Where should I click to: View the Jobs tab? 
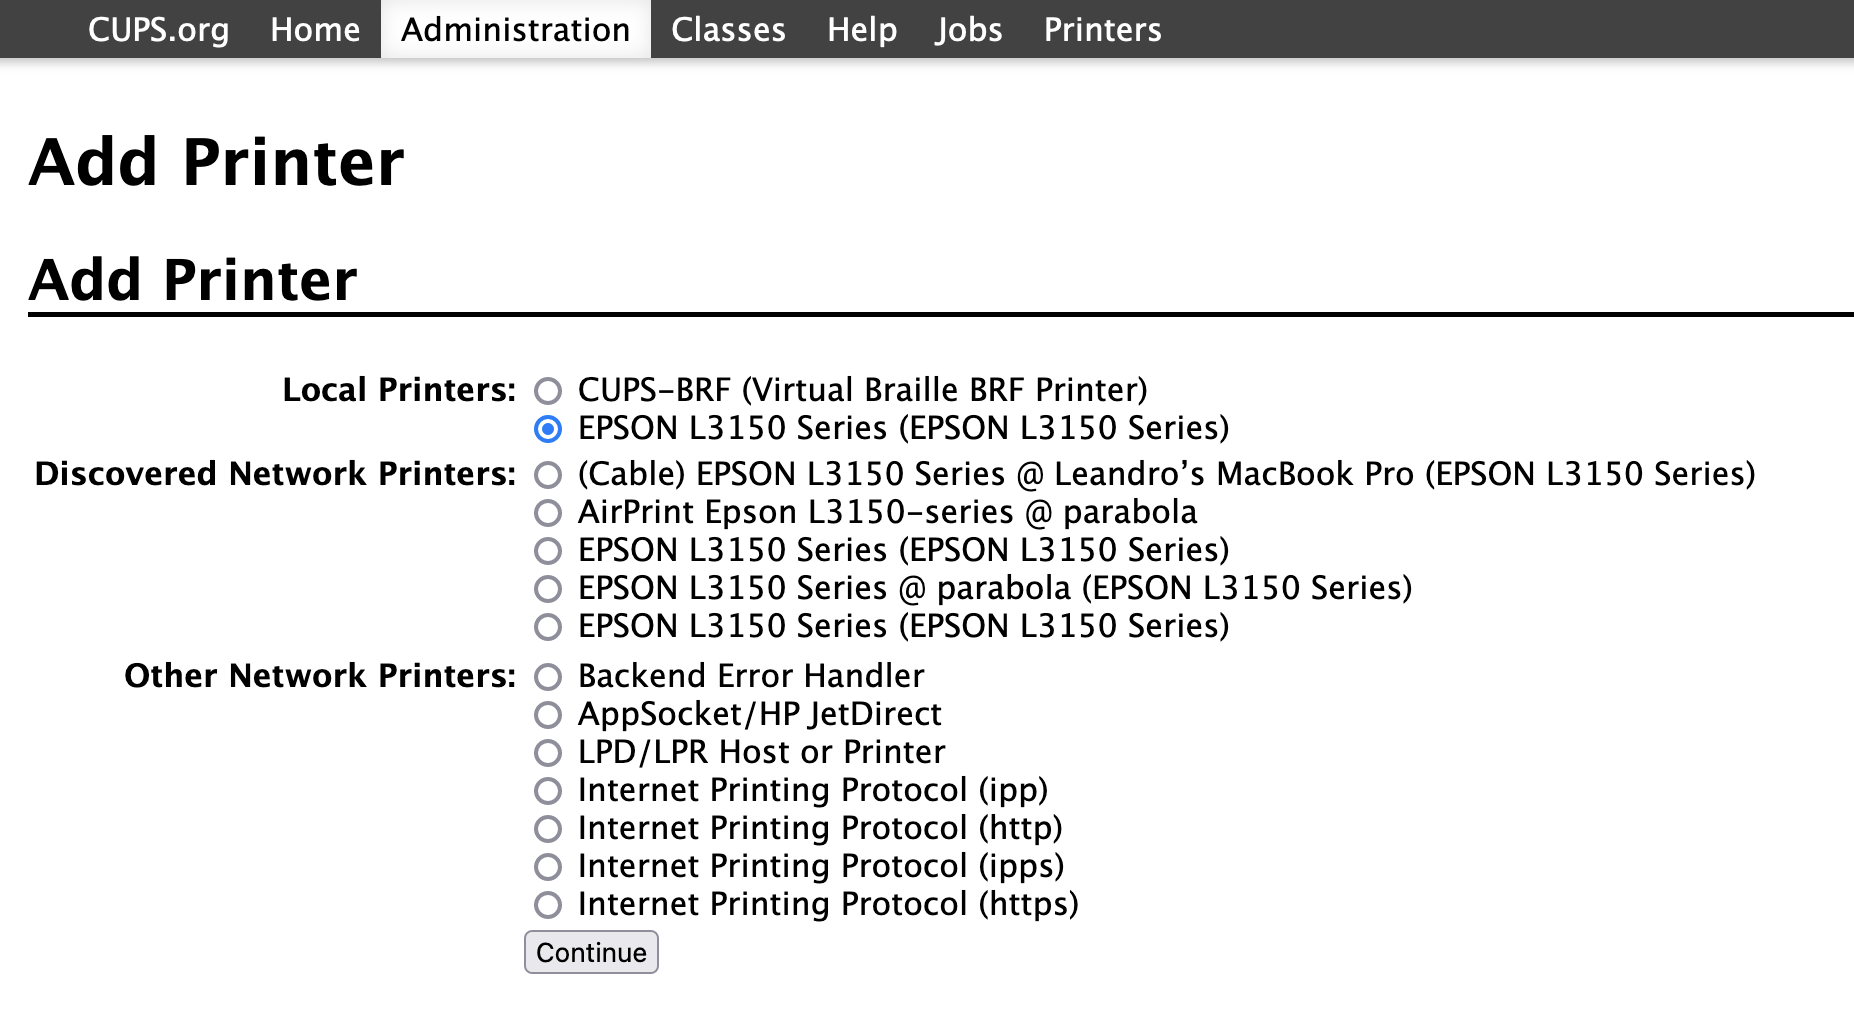click(969, 29)
